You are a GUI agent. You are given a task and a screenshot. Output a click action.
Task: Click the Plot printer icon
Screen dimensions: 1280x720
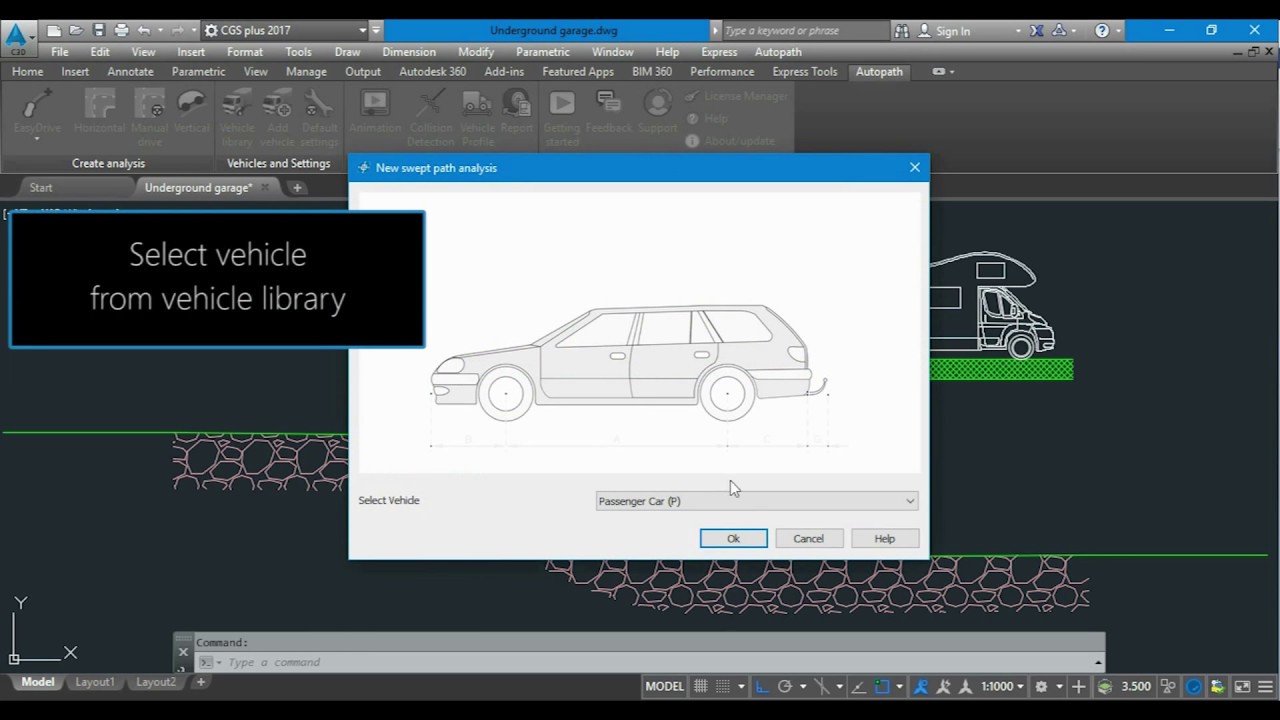(121, 31)
